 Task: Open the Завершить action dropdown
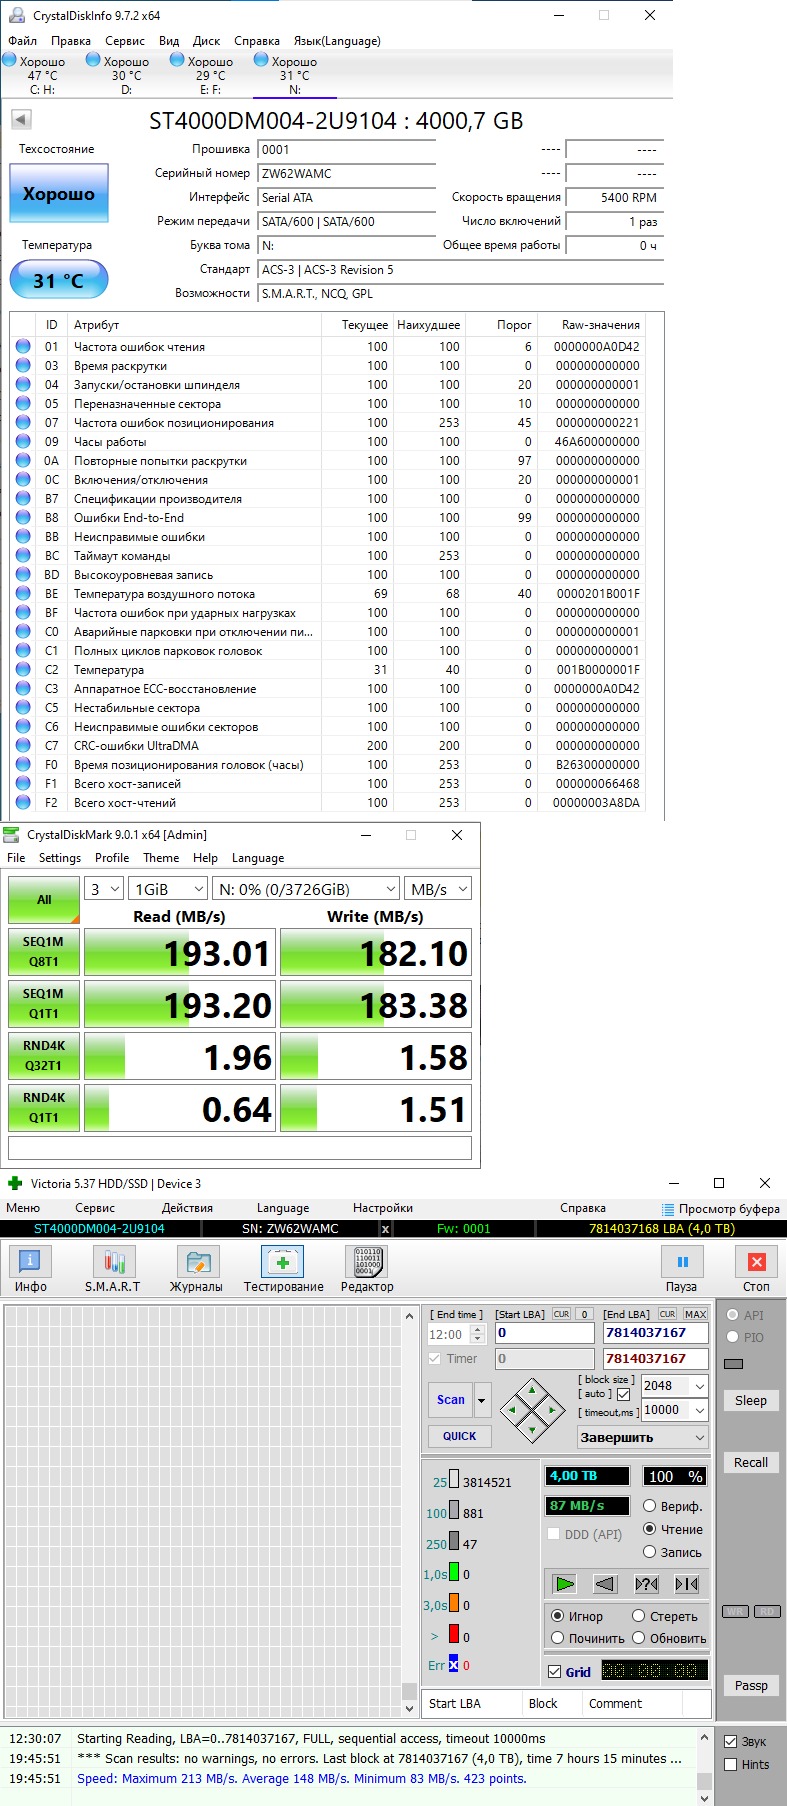(x=643, y=1437)
